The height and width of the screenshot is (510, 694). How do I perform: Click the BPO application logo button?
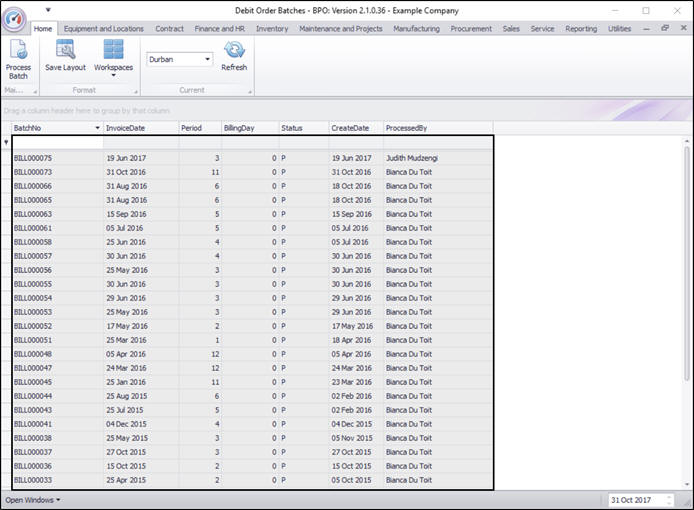tap(14, 19)
